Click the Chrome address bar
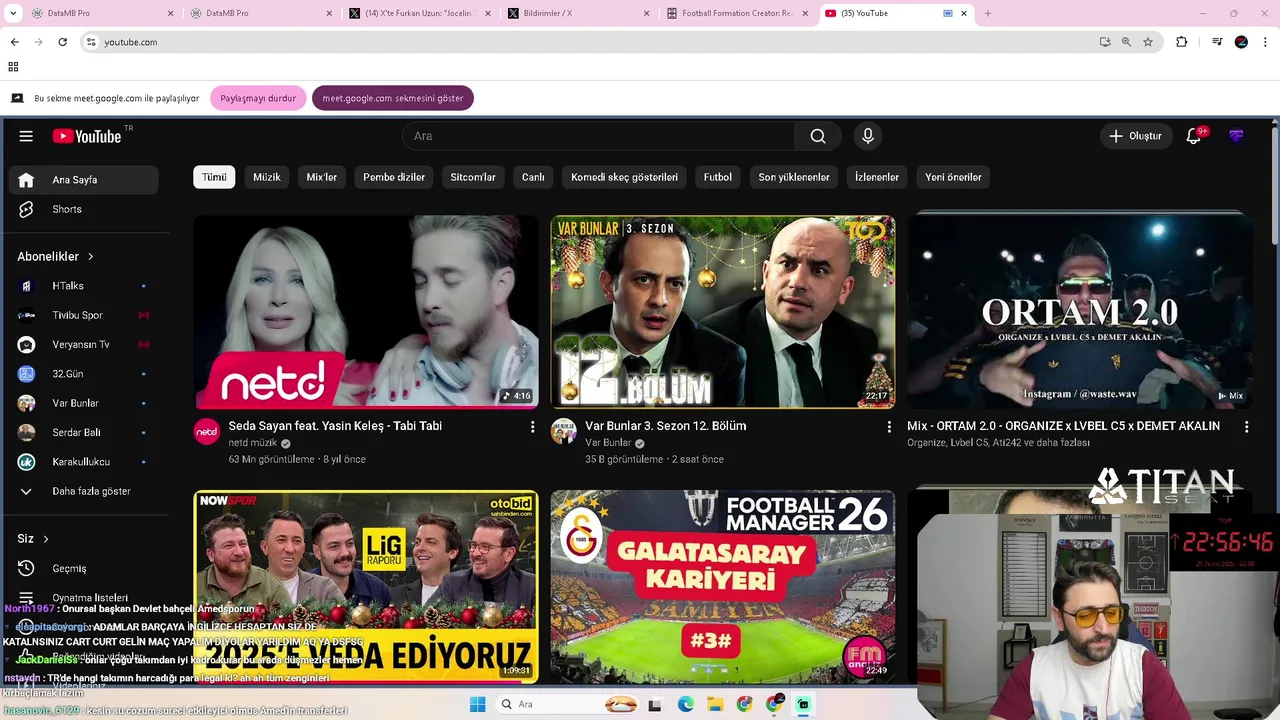This screenshot has width=1280, height=720. [590, 42]
